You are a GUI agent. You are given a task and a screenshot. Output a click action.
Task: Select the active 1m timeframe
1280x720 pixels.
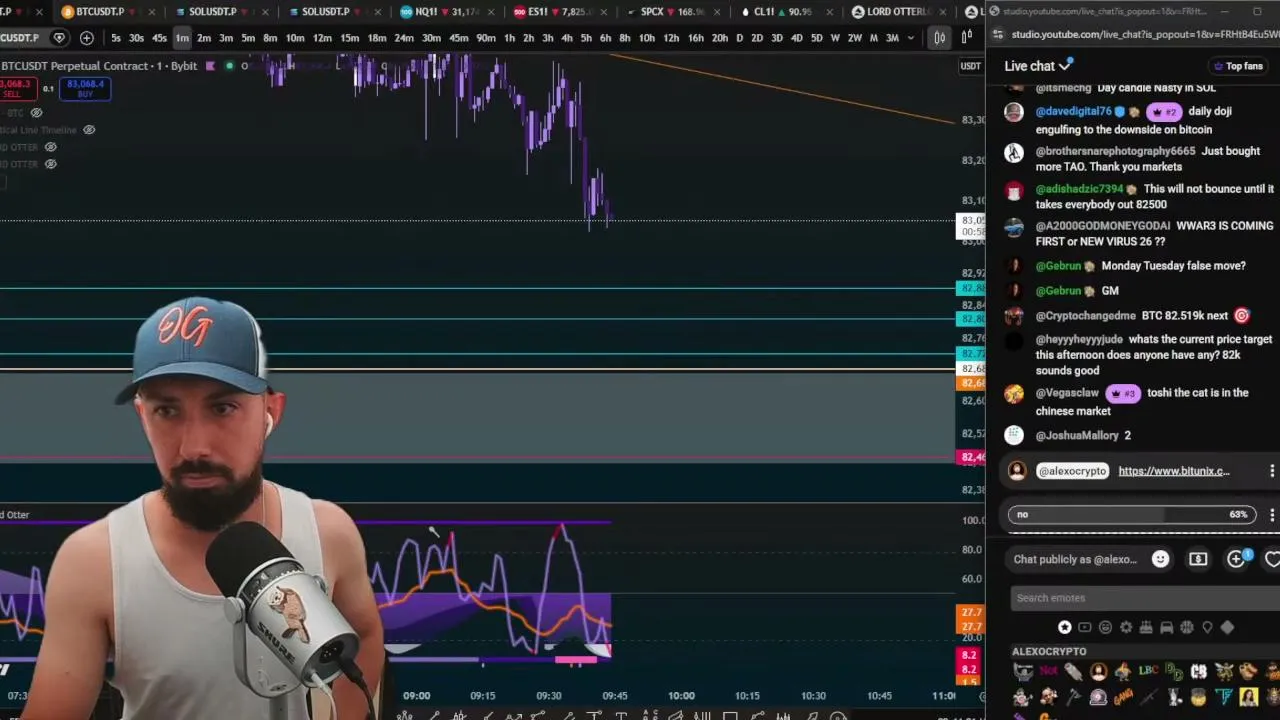pyautogui.click(x=182, y=38)
